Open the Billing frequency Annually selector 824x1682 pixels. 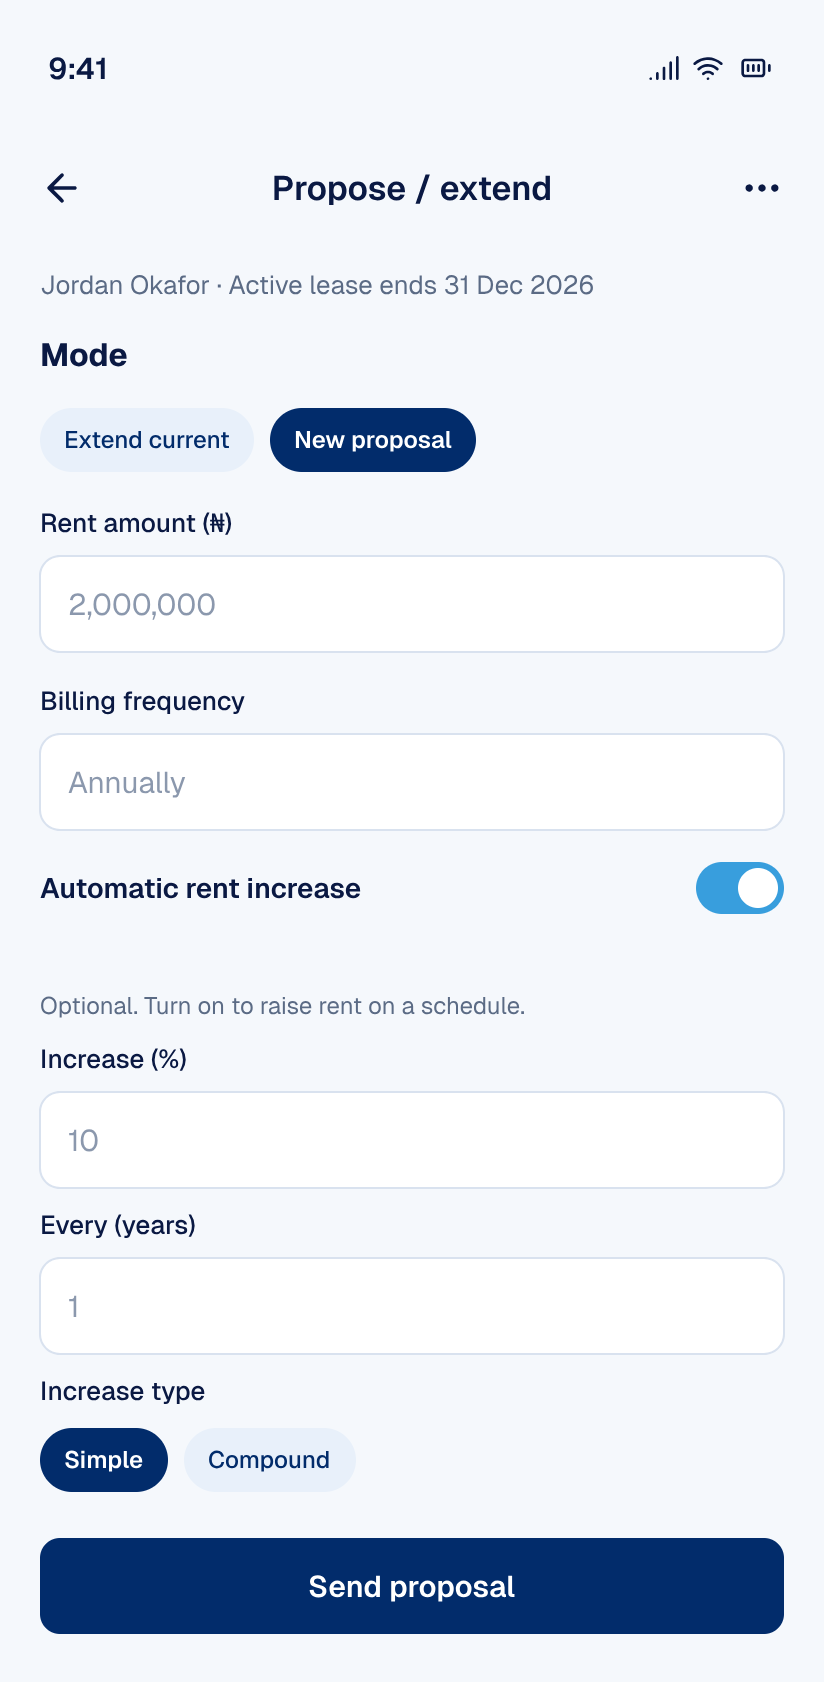click(412, 782)
